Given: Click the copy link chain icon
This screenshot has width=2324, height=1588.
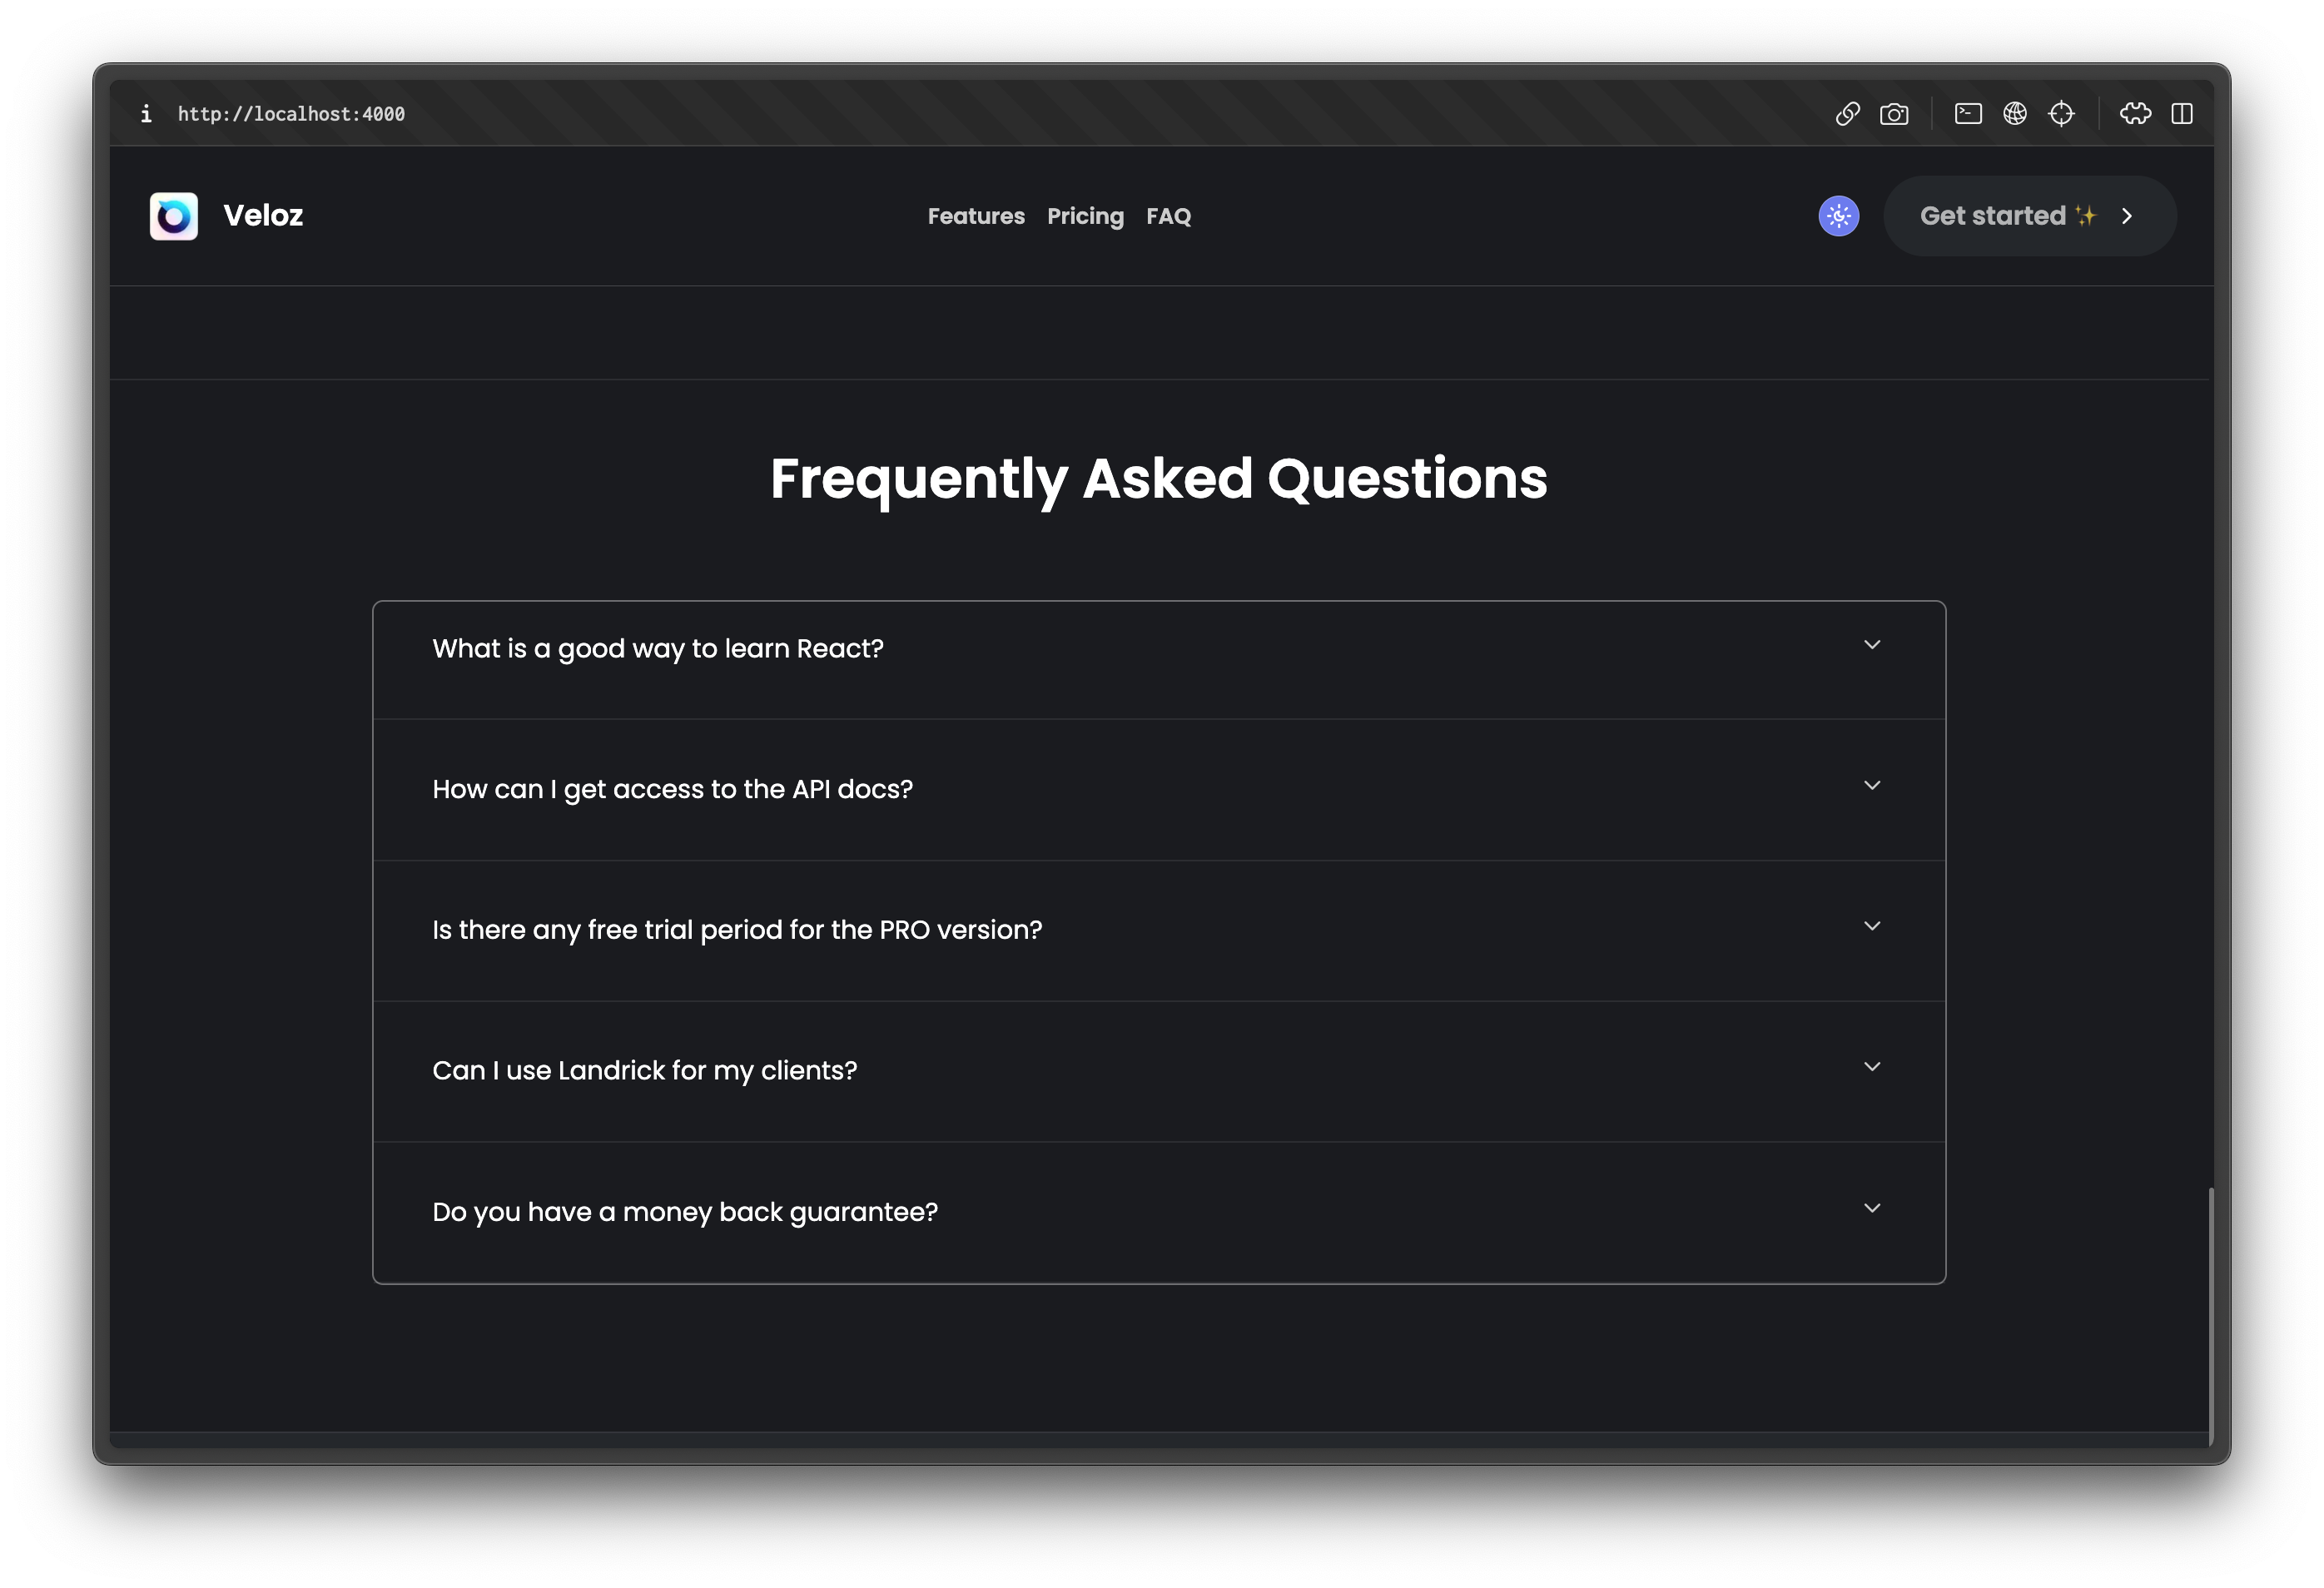Looking at the screenshot, I should [x=1847, y=114].
